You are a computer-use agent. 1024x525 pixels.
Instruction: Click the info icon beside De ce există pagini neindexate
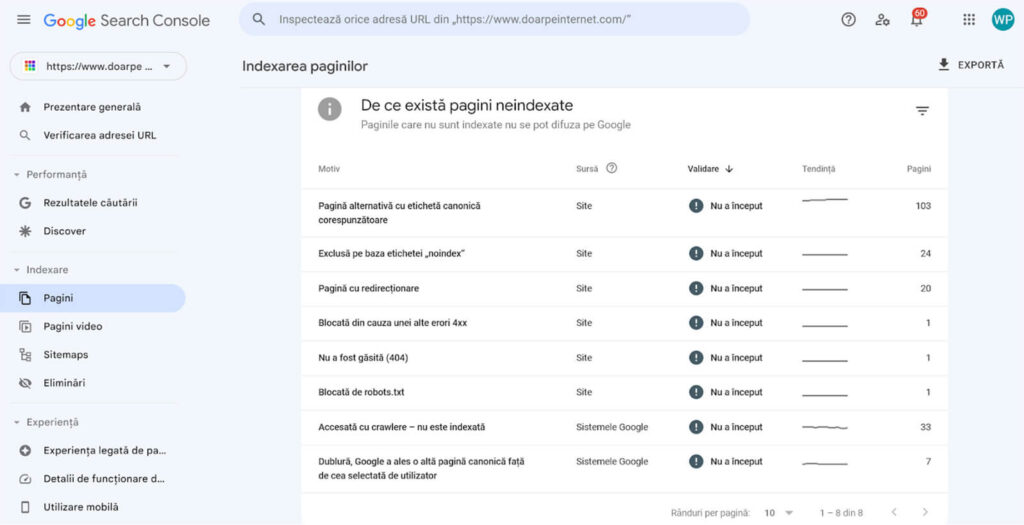(330, 109)
